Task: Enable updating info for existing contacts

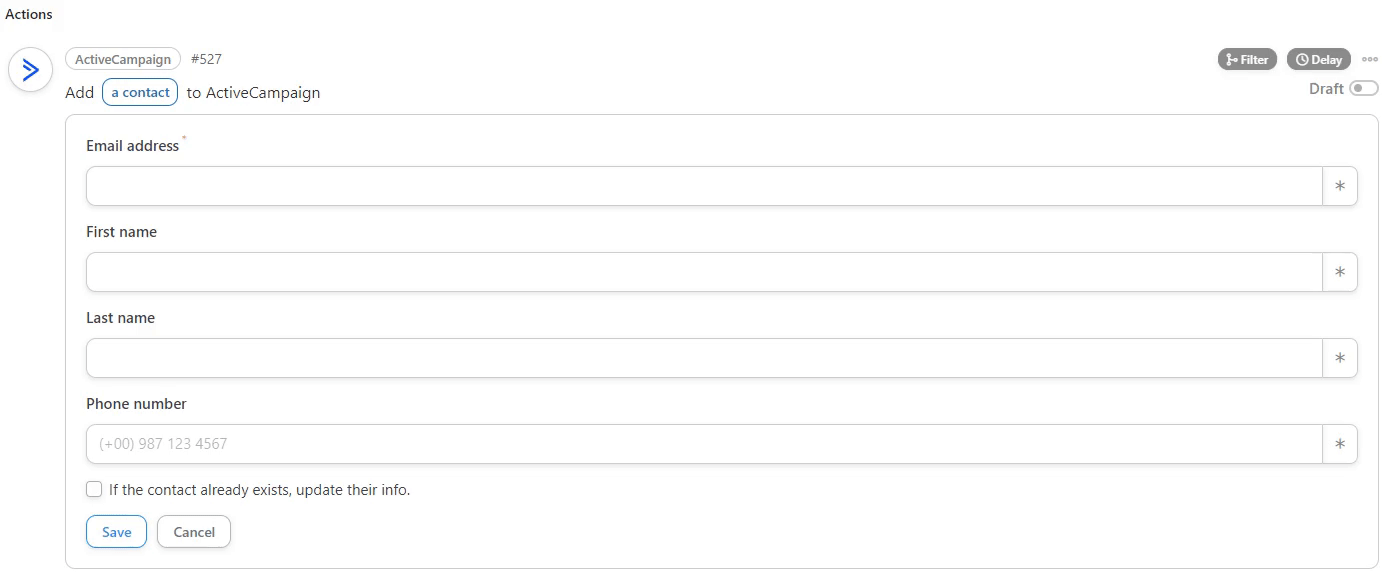Action: point(94,490)
